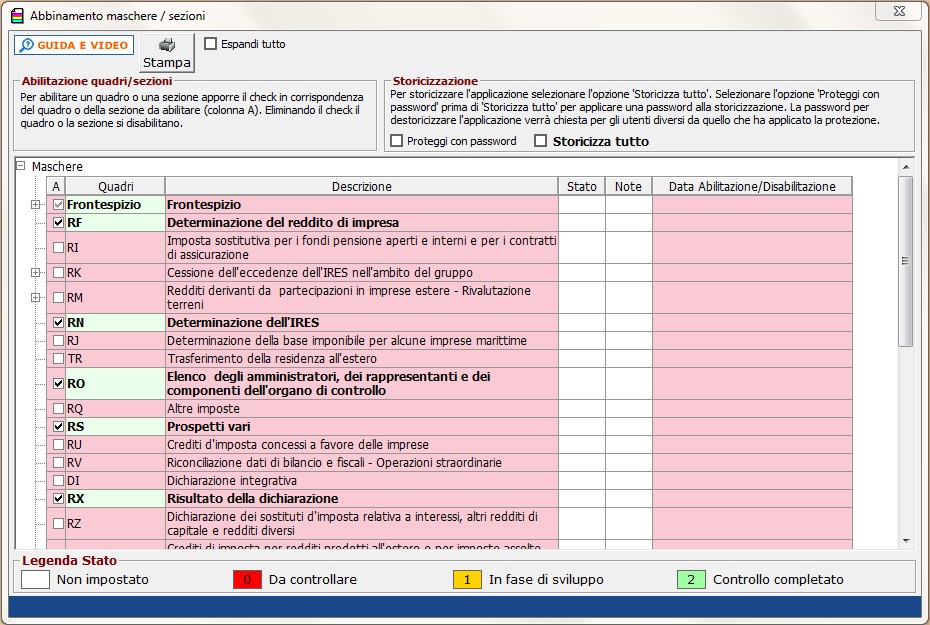Enable the RV quadro checkbox
Viewport: 930px width, 625px height.
pyautogui.click(x=58, y=463)
